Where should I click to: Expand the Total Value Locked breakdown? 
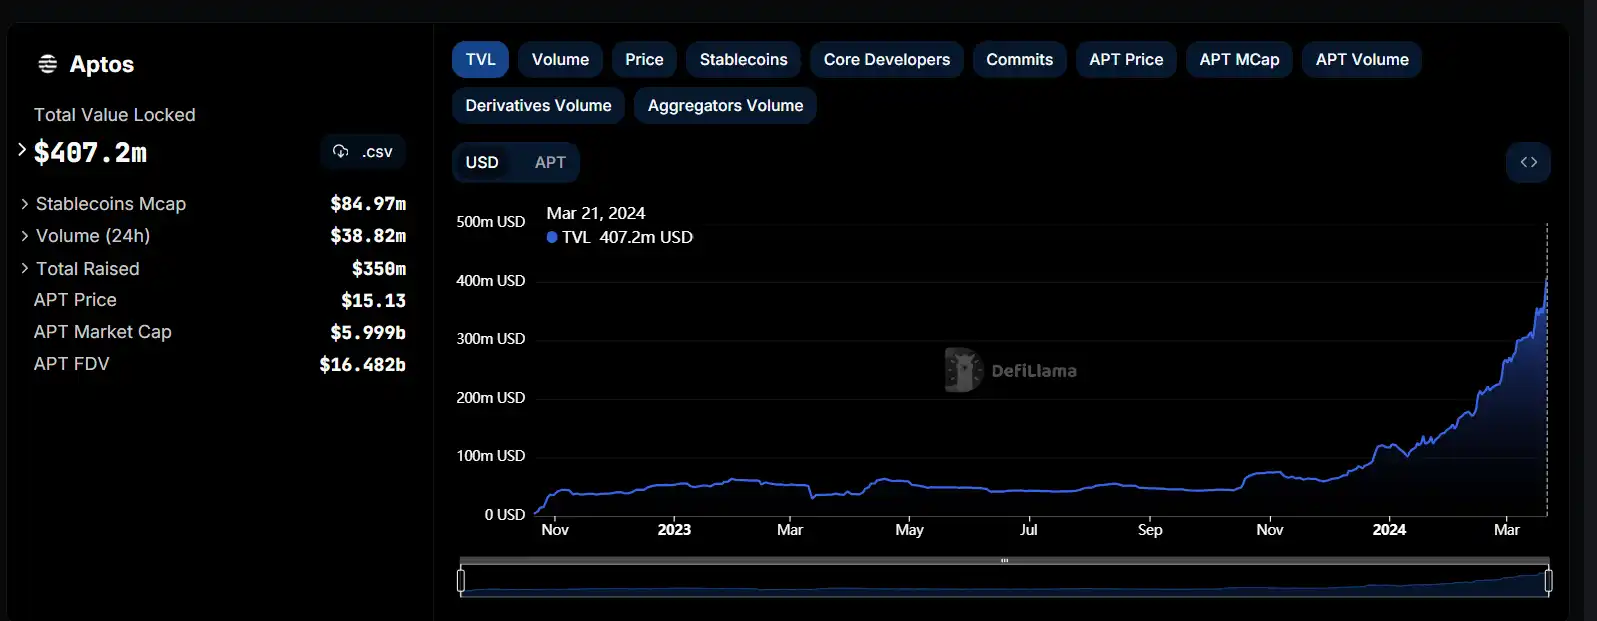(22, 150)
